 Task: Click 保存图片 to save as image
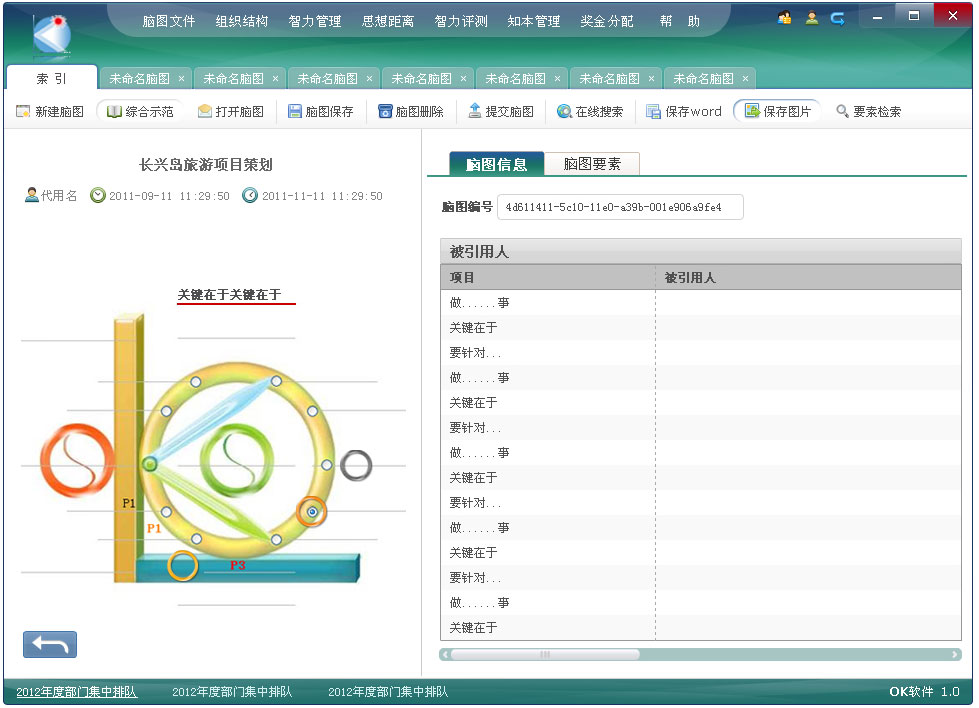pos(777,111)
